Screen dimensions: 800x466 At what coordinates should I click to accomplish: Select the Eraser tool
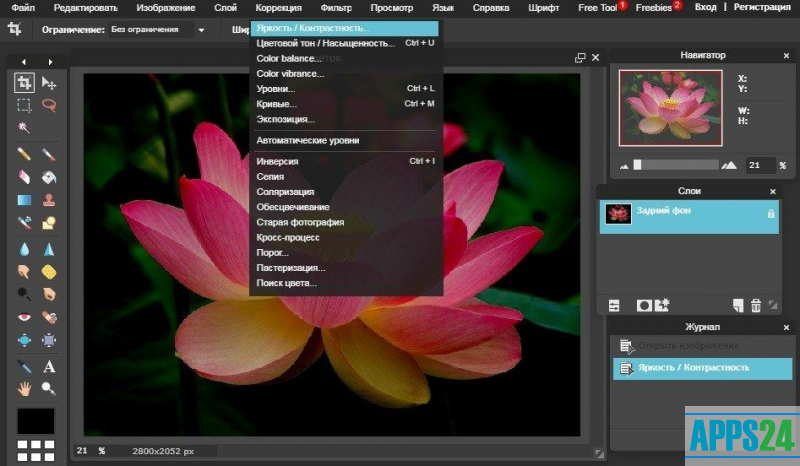(x=24, y=177)
